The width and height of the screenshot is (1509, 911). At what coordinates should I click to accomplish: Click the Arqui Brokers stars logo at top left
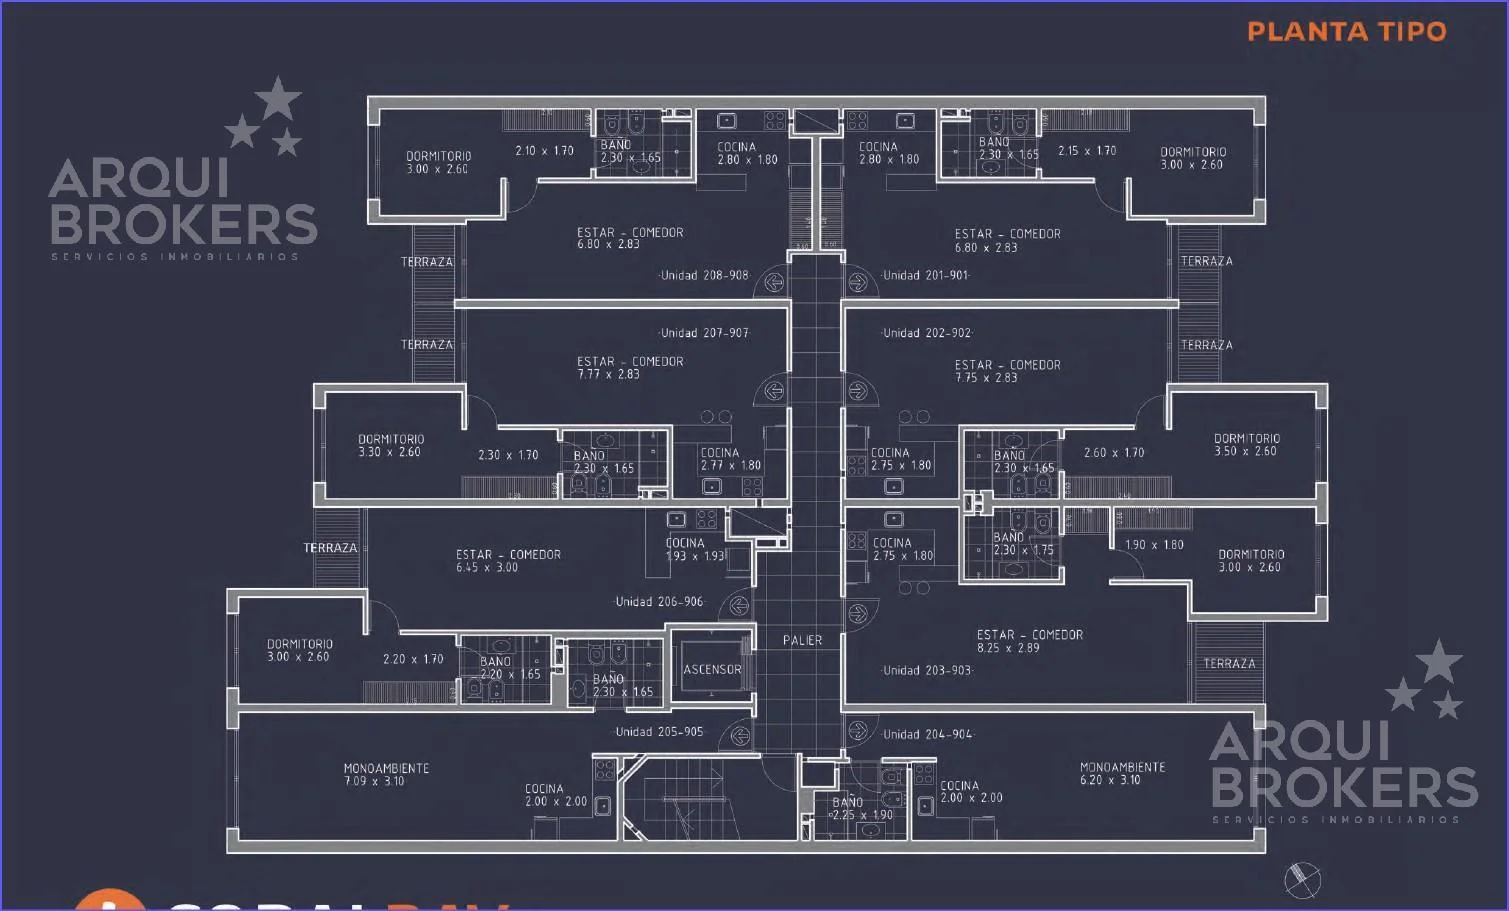coord(265,118)
